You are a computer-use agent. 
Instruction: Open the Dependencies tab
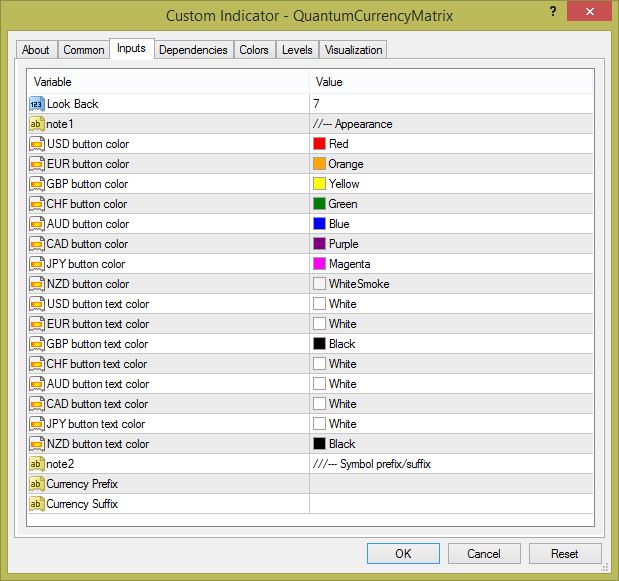194,50
